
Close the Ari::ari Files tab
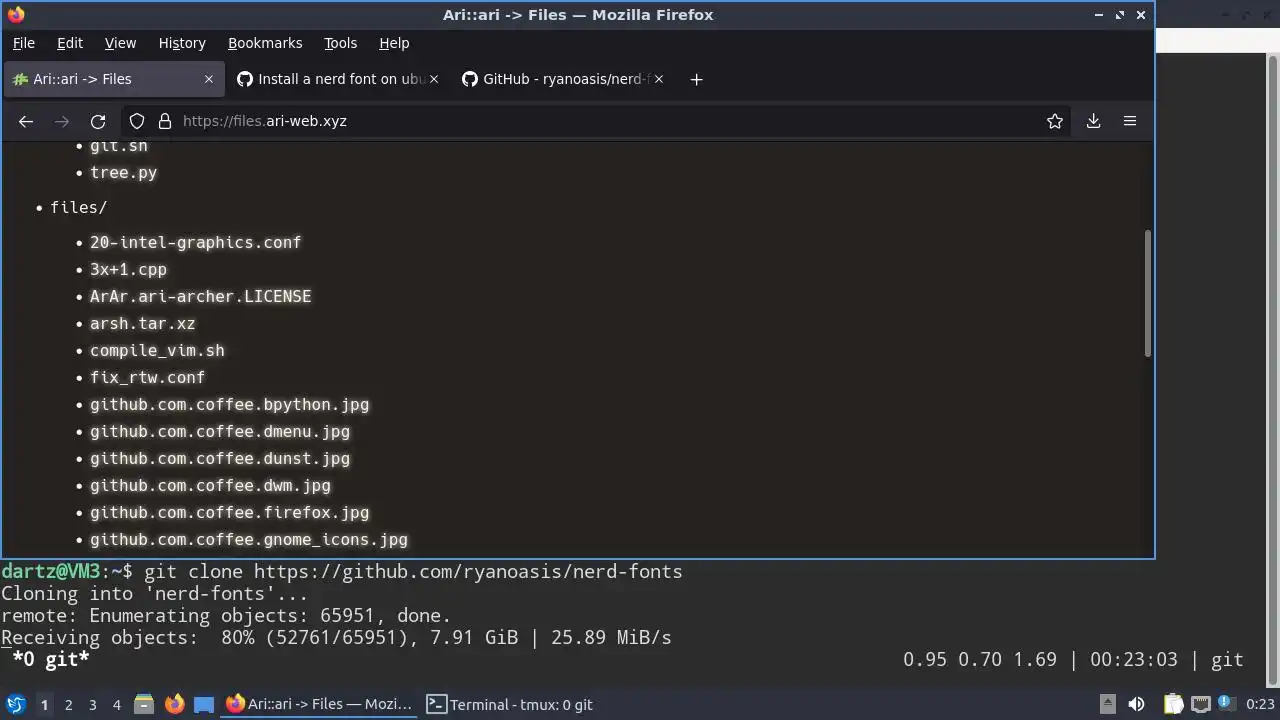[209, 79]
